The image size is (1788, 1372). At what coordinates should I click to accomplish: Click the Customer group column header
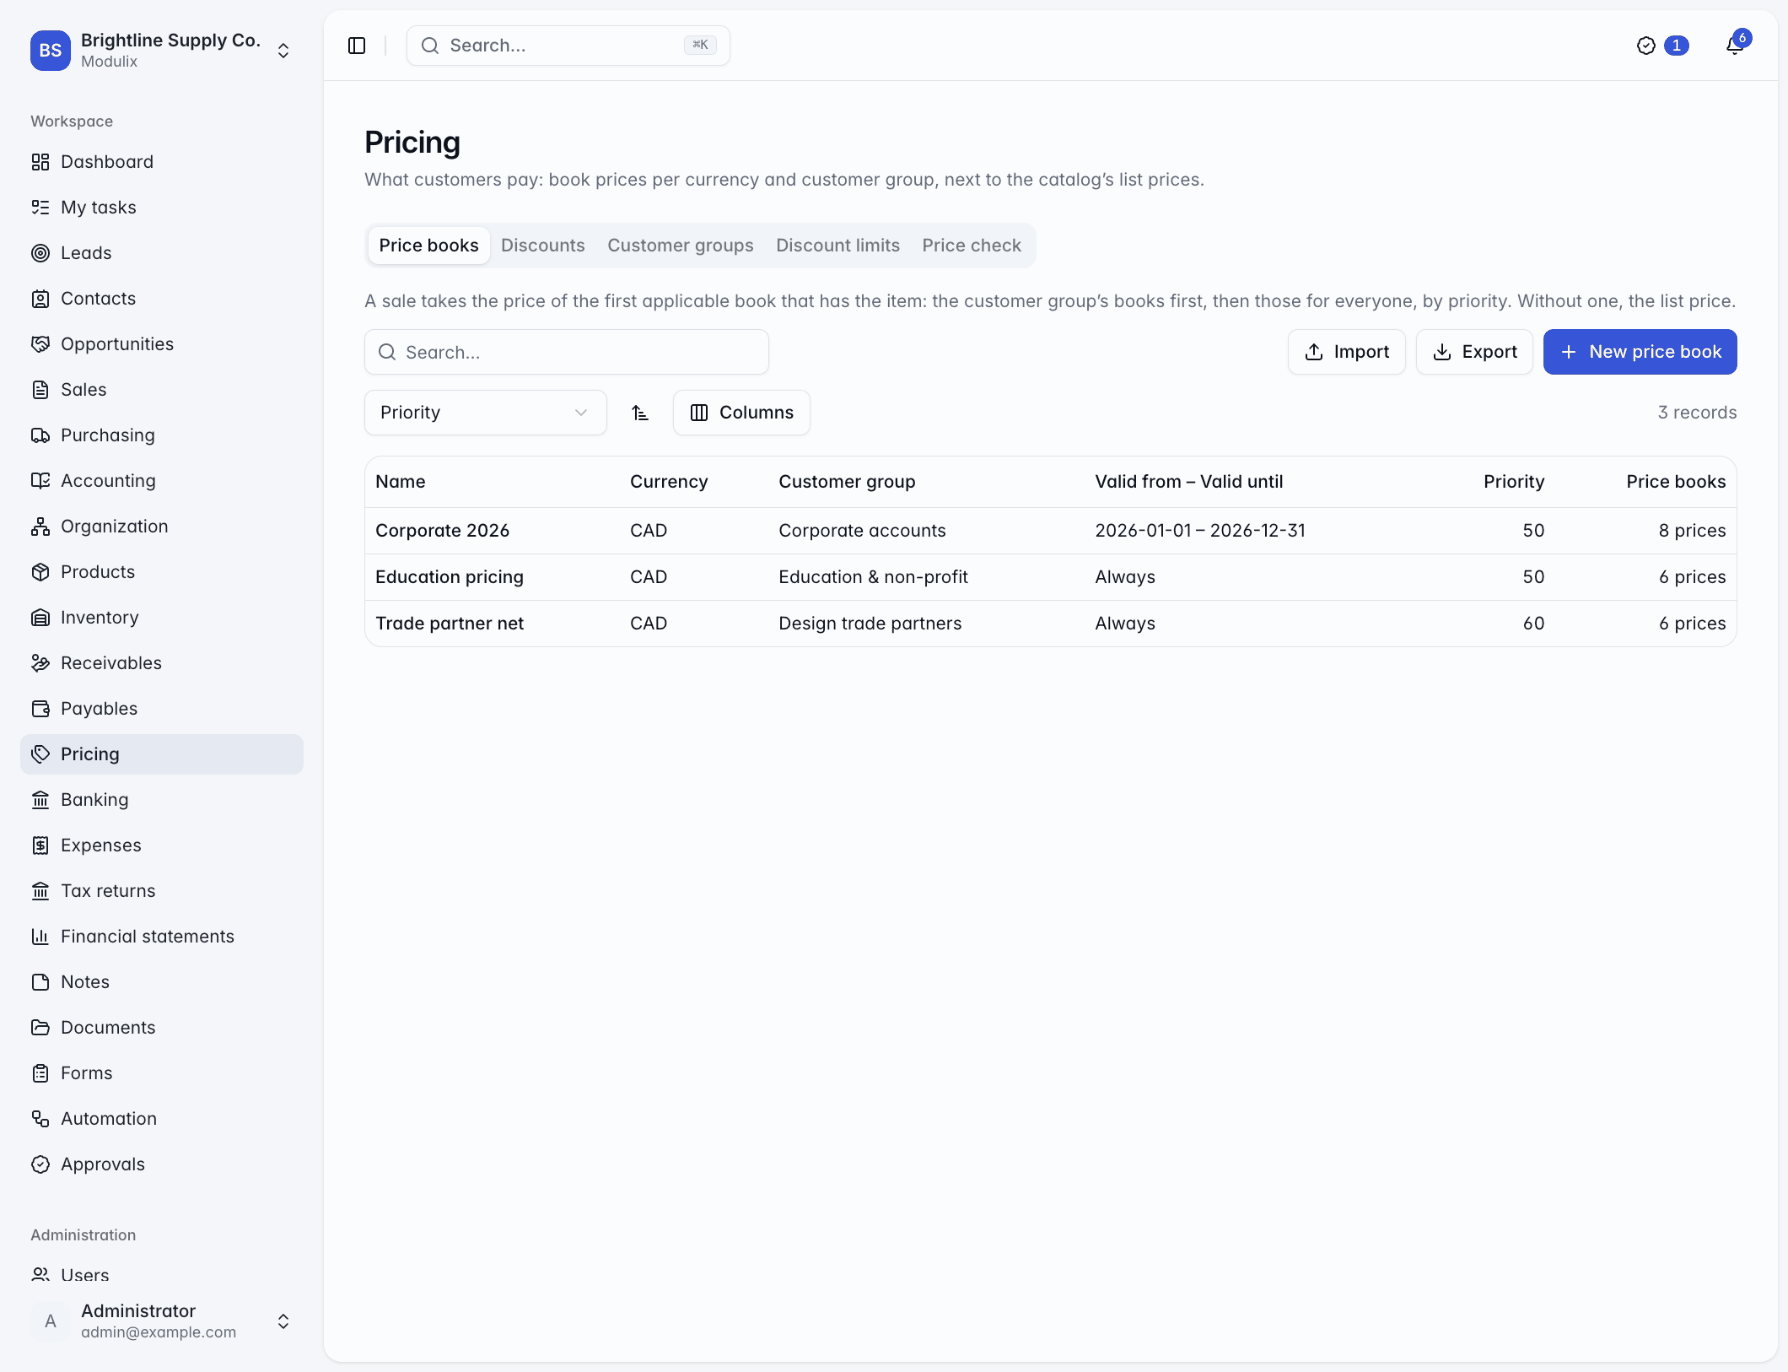[x=847, y=482]
